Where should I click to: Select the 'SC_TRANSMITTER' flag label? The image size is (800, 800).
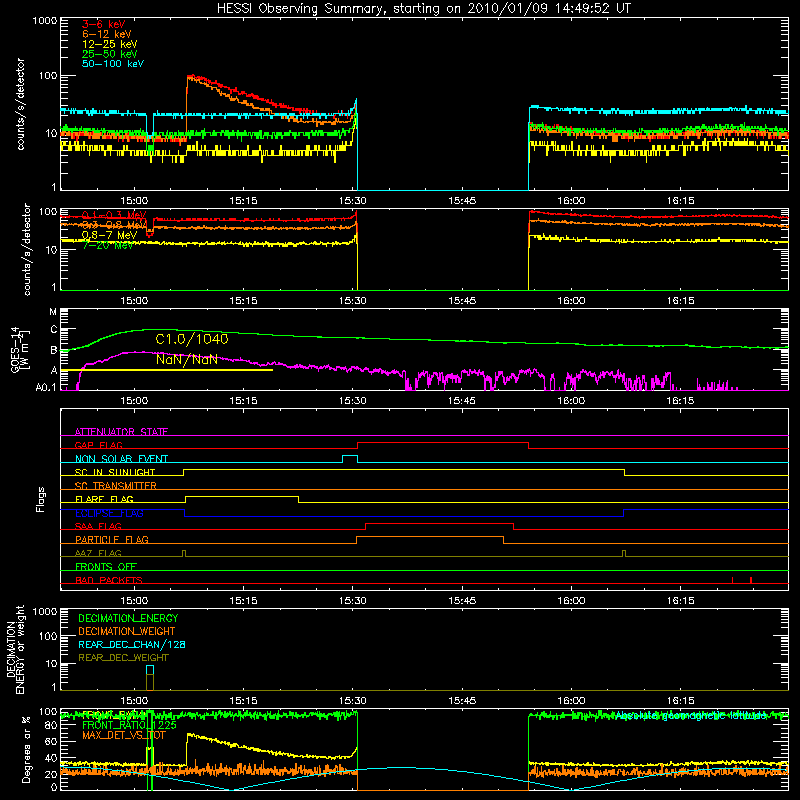(x=116, y=485)
